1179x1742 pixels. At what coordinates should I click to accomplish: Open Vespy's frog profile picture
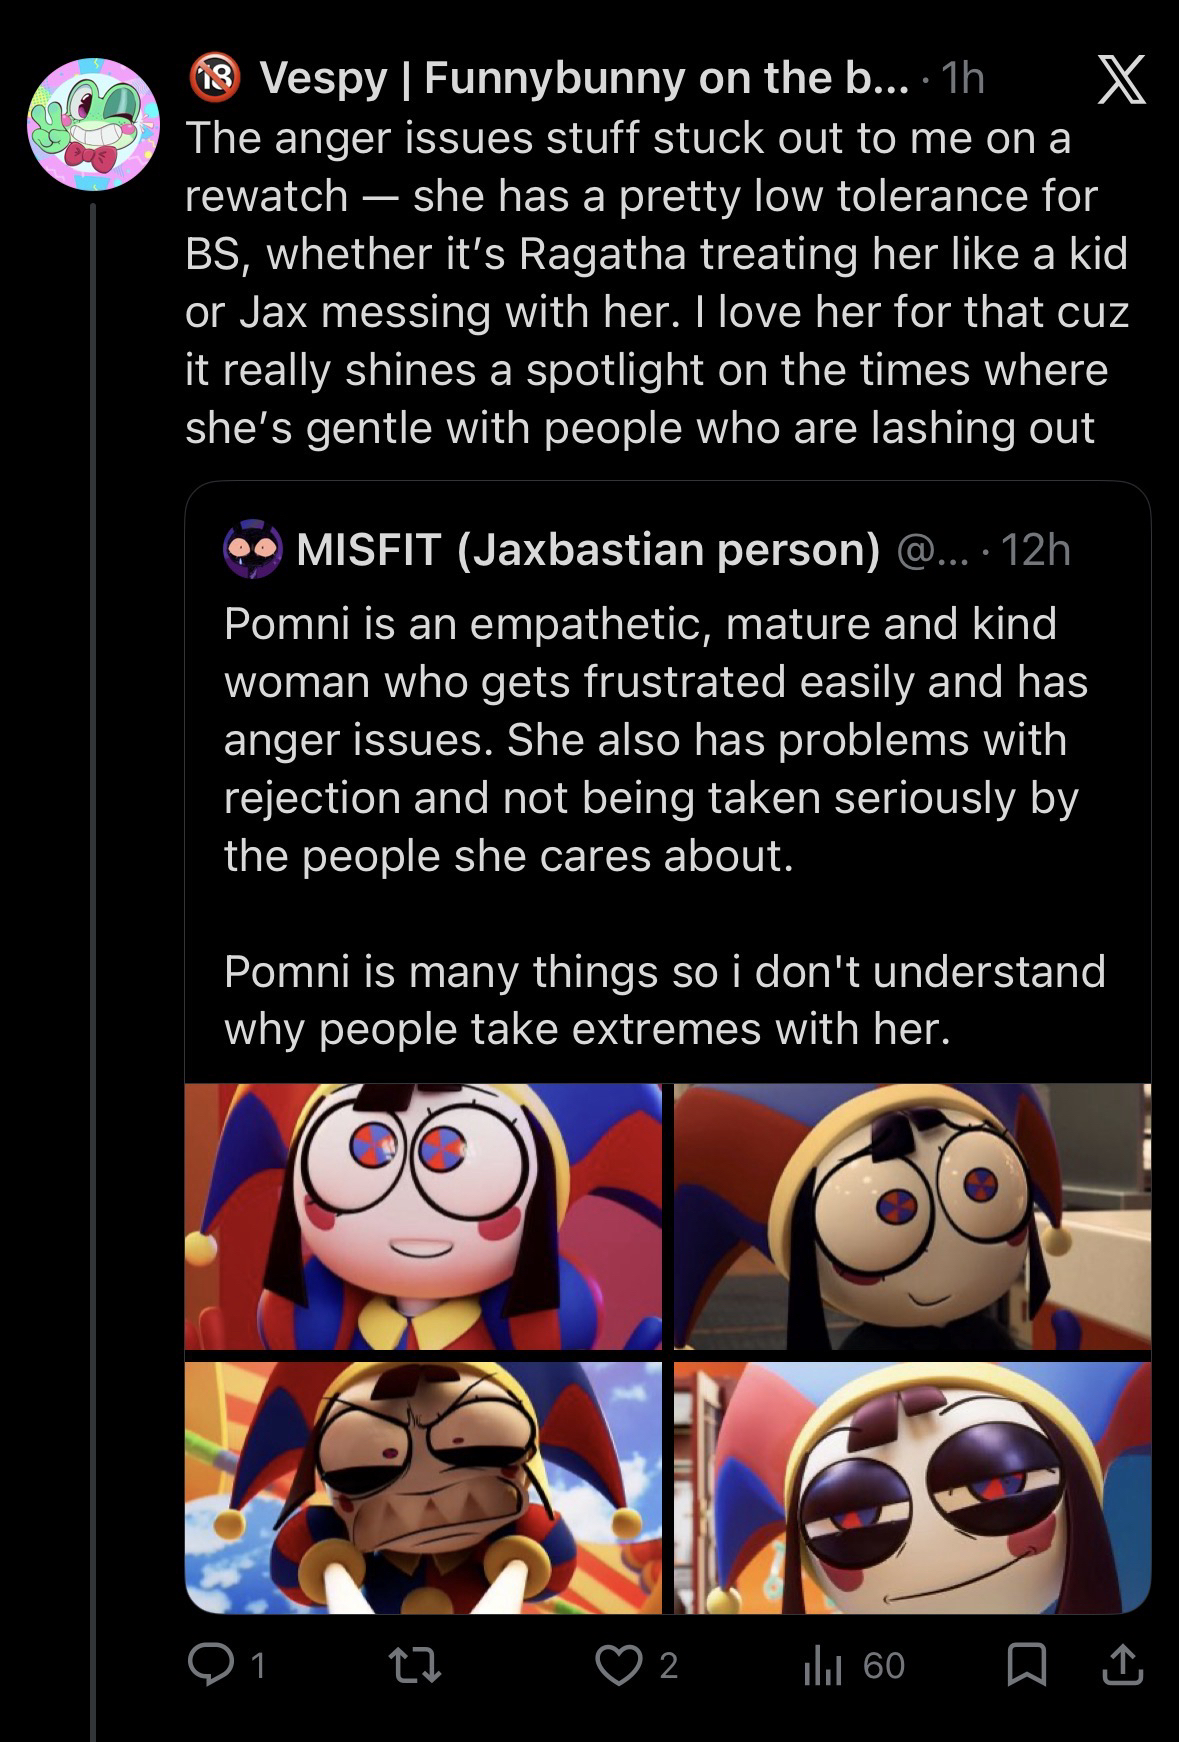tap(93, 124)
